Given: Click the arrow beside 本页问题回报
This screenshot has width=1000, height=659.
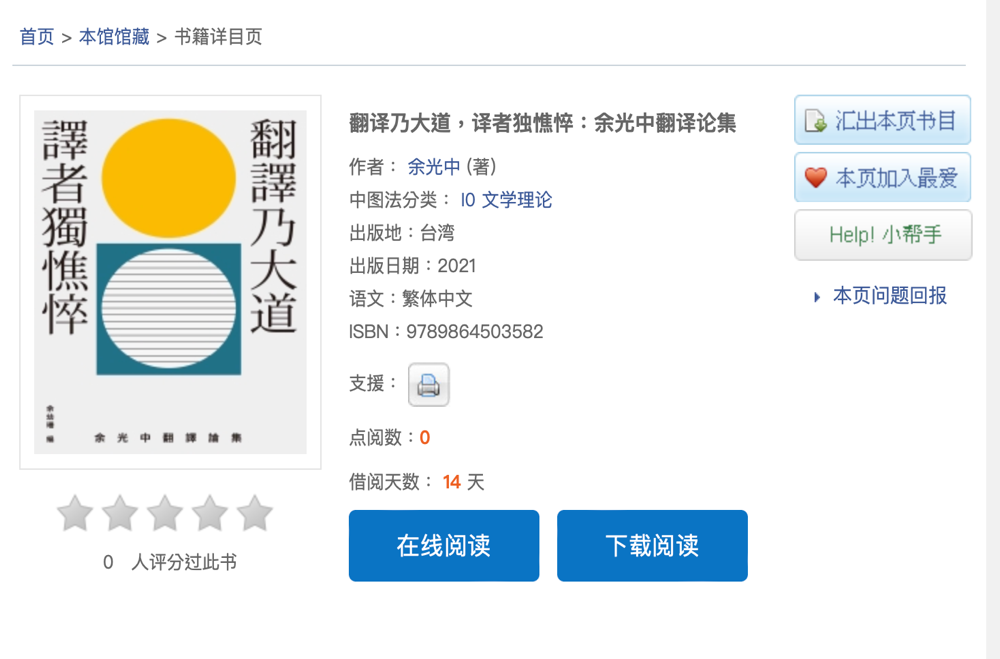Looking at the screenshot, I should coord(817,297).
